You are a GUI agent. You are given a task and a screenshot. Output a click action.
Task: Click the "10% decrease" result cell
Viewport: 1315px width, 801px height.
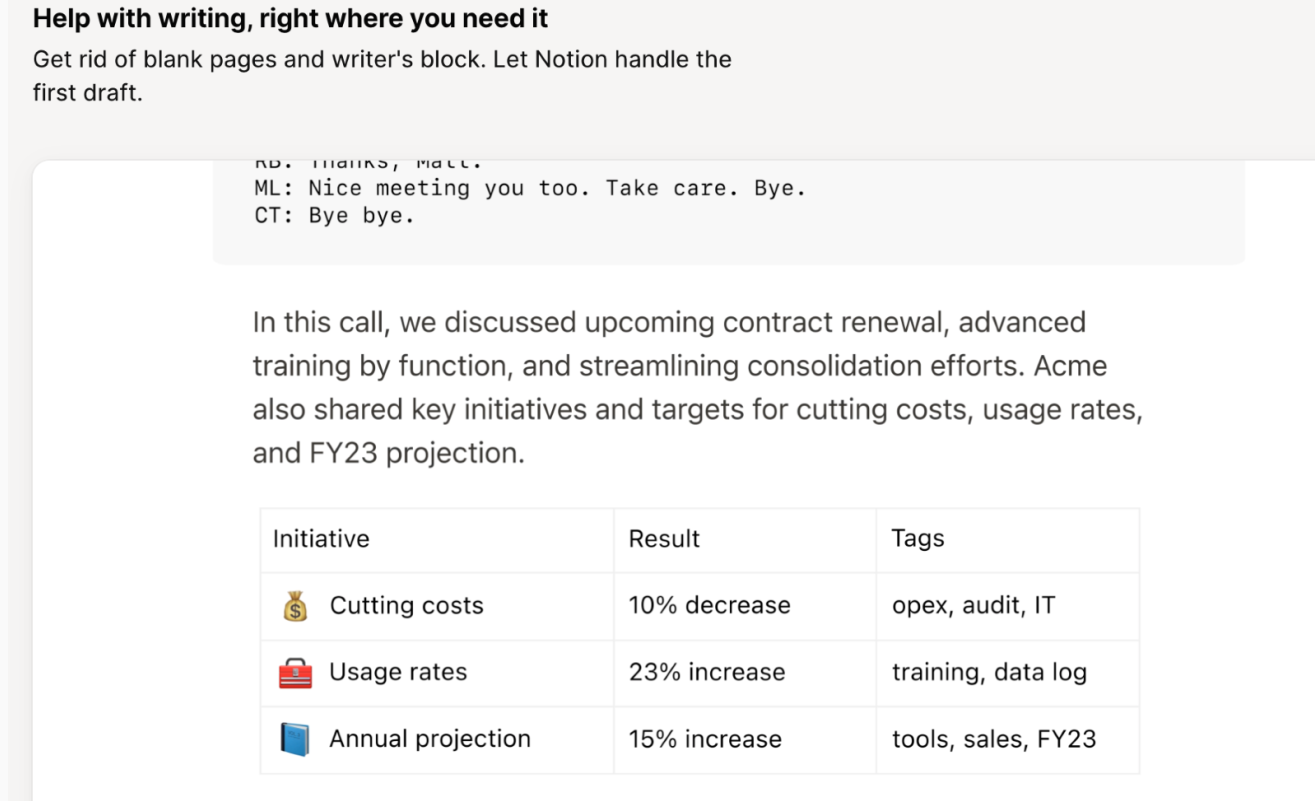tap(745, 606)
